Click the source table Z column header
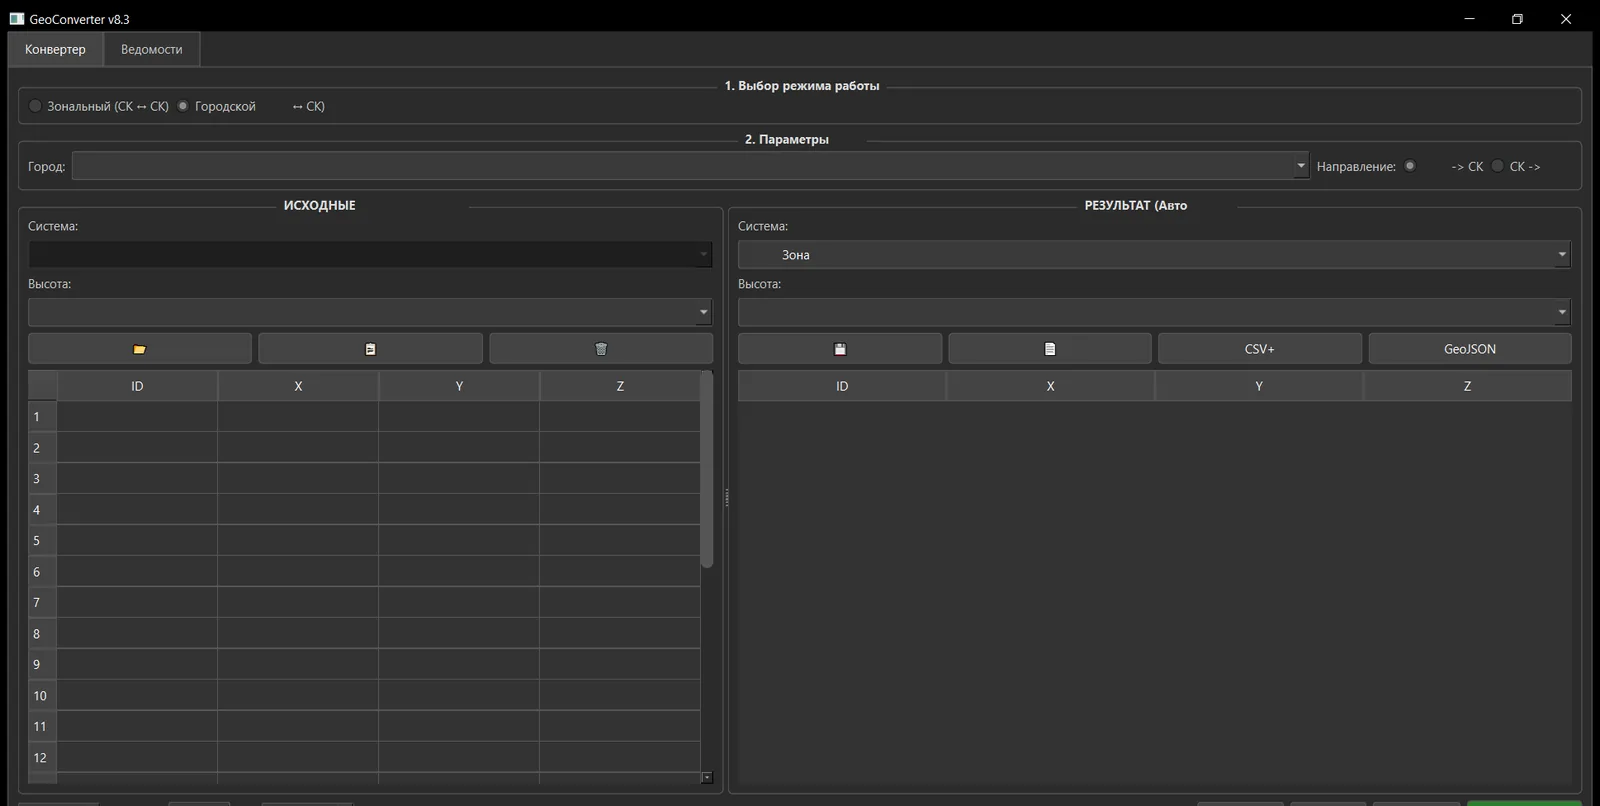 620,386
